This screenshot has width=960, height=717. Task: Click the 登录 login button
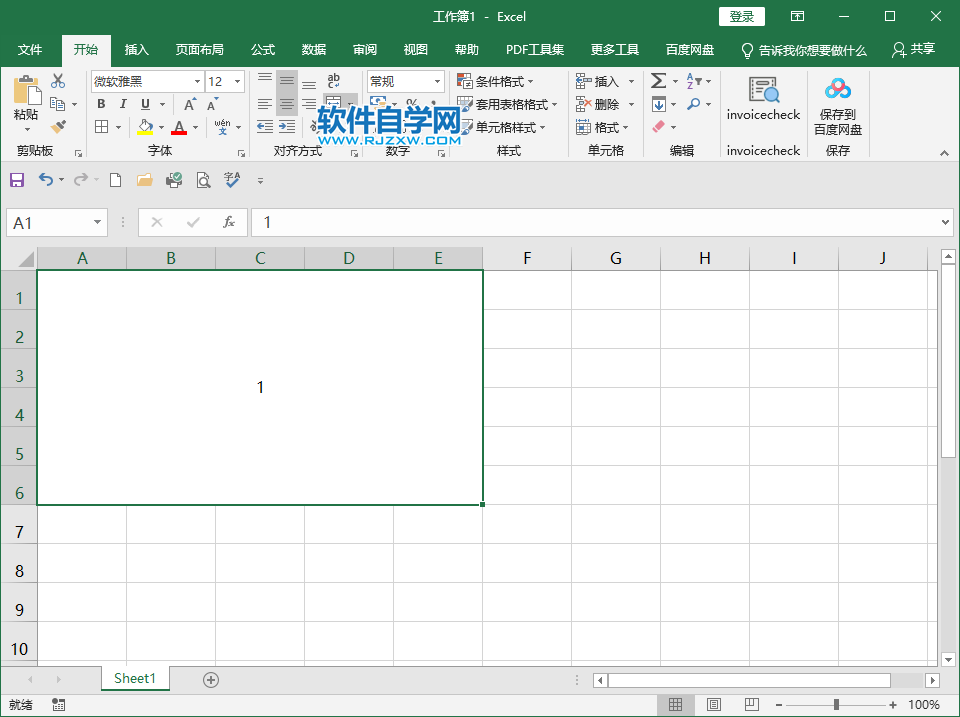[742, 16]
